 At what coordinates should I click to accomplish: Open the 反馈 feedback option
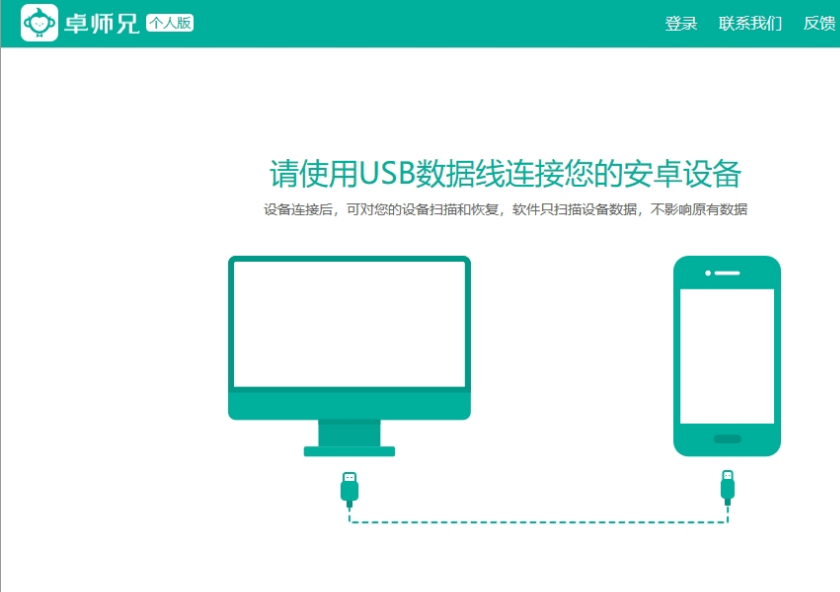pyautogui.click(x=817, y=23)
